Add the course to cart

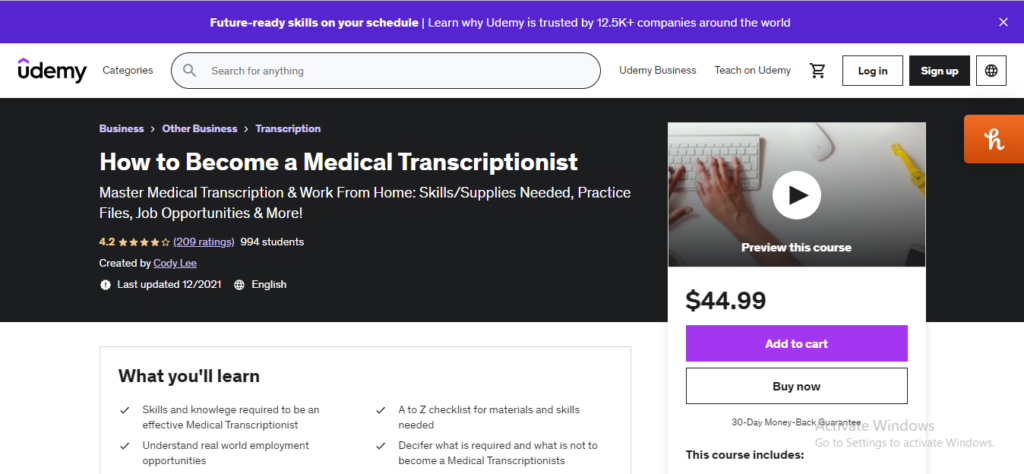pos(796,343)
